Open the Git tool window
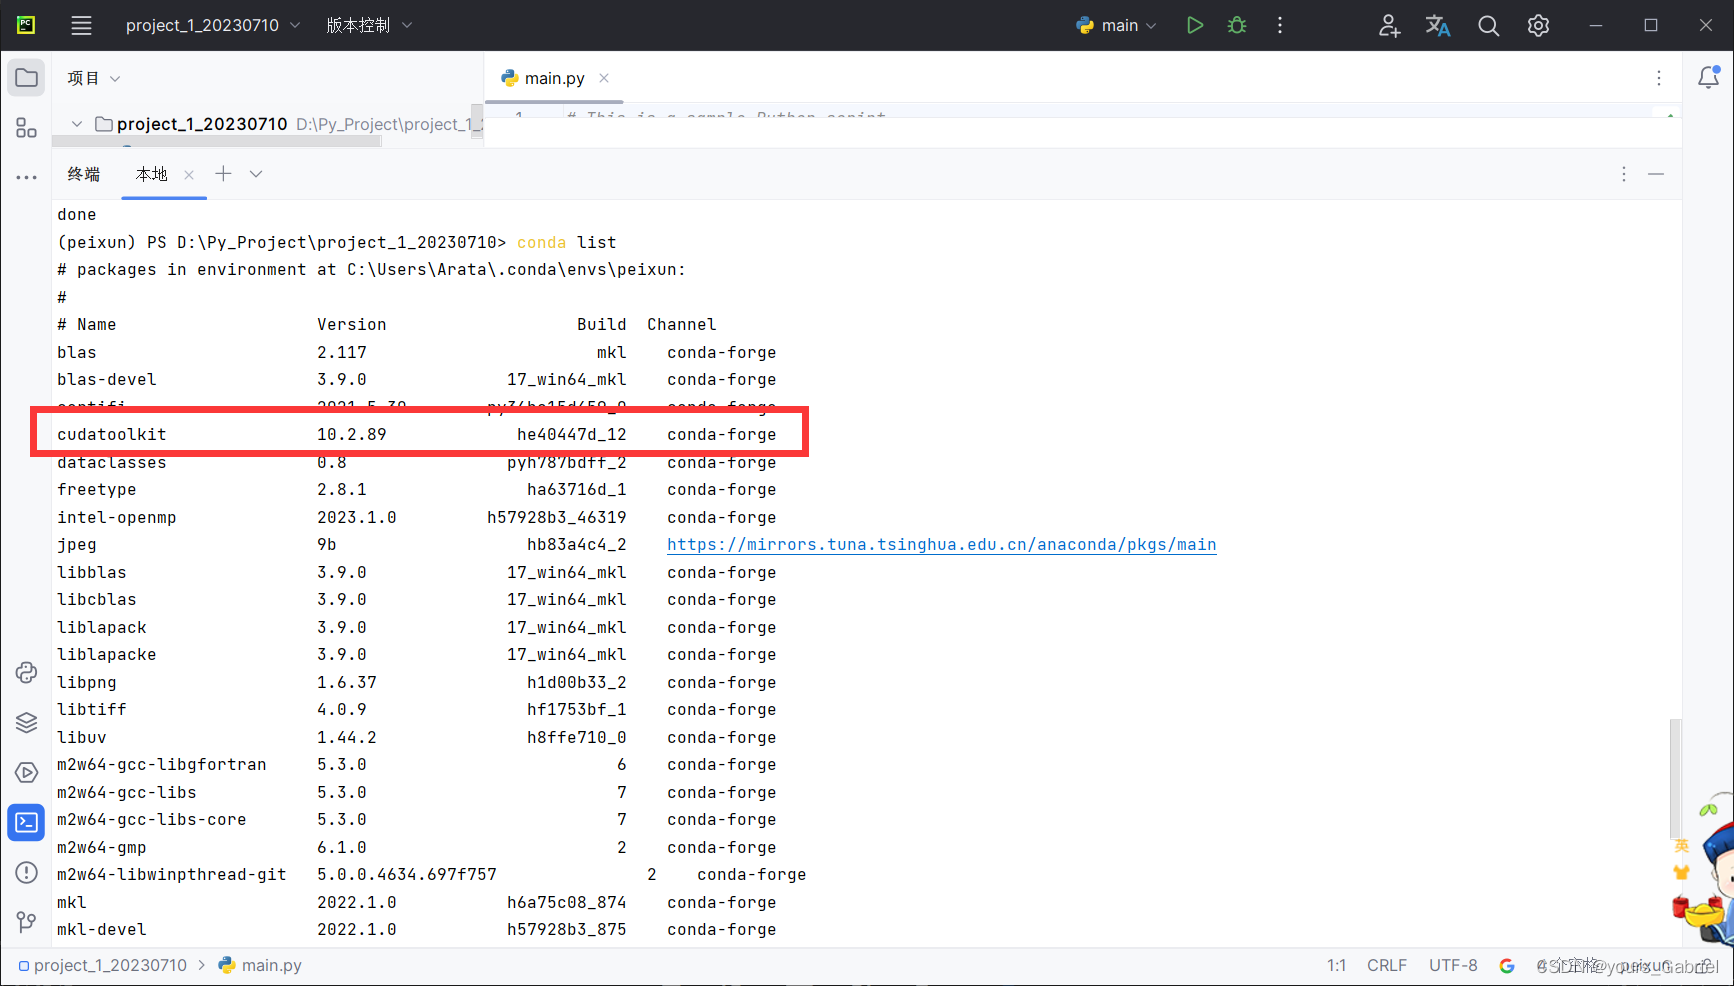Image resolution: width=1734 pixels, height=986 pixels. click(27, 922)
